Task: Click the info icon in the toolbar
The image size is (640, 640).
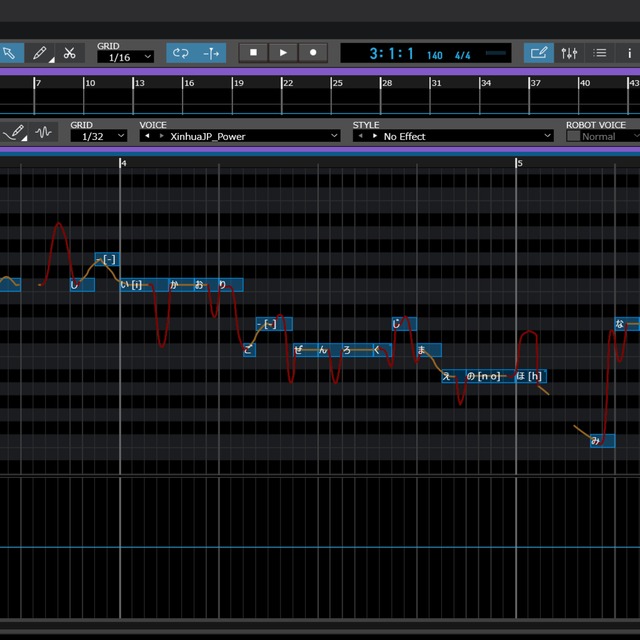Action: pyautogui.click(x=631, y=53)
